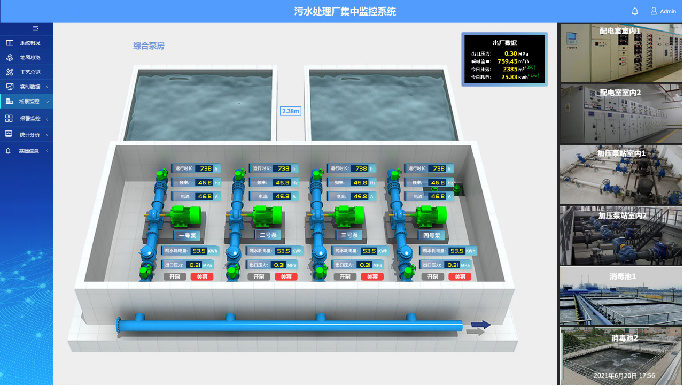Image resolution: width=683 pixels, height=386 pixels.
Task: Switch off pump 二号泵 with red 关闭 button
Action: pos(286,277)
